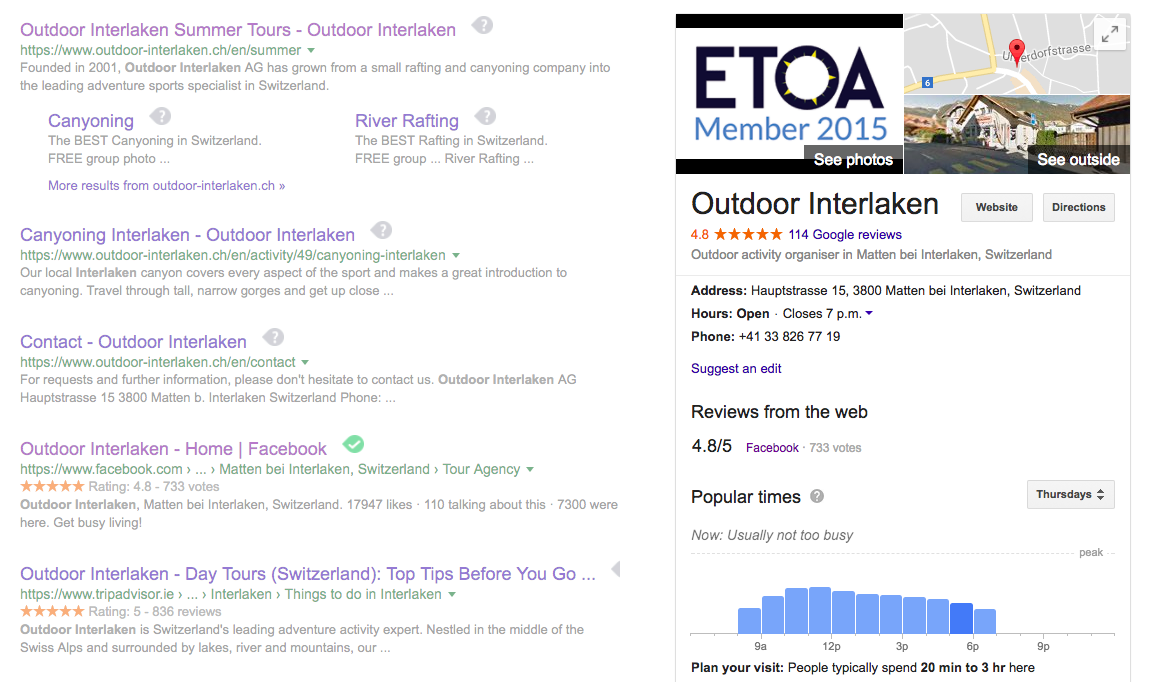
Task: Expand opening hours arrow after Closes 7 p.m.
Action: coord(869,314)
